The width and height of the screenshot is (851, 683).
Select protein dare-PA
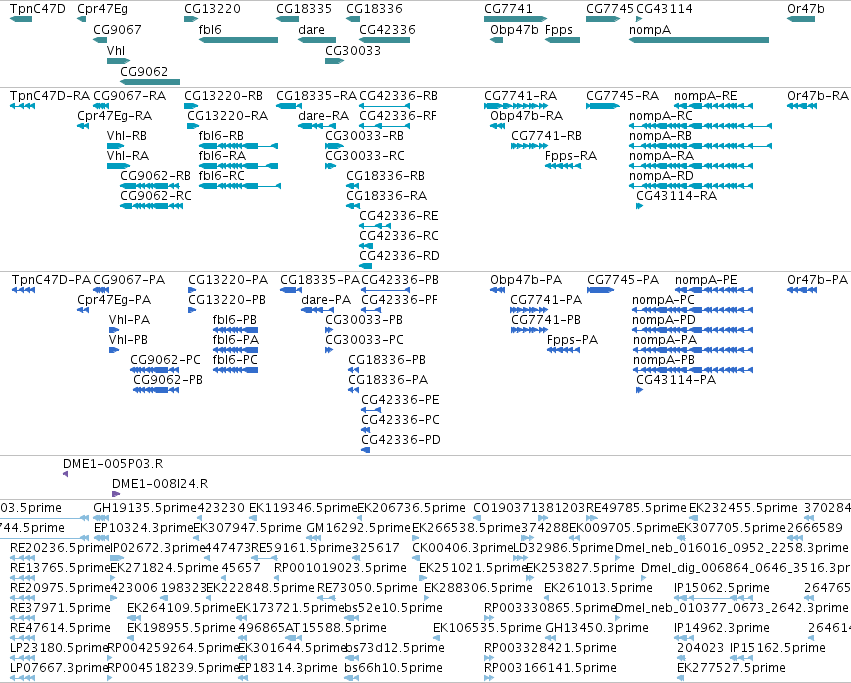pos(326,300)
